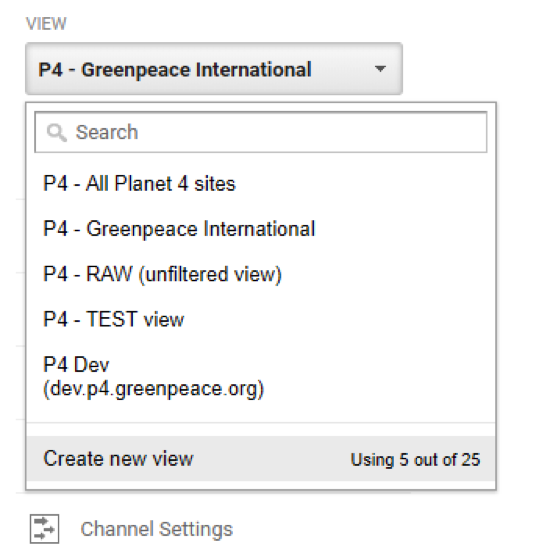Viewport: 540px width, 557px height.
Task: Open Channel Settings link
Action: 157,529
